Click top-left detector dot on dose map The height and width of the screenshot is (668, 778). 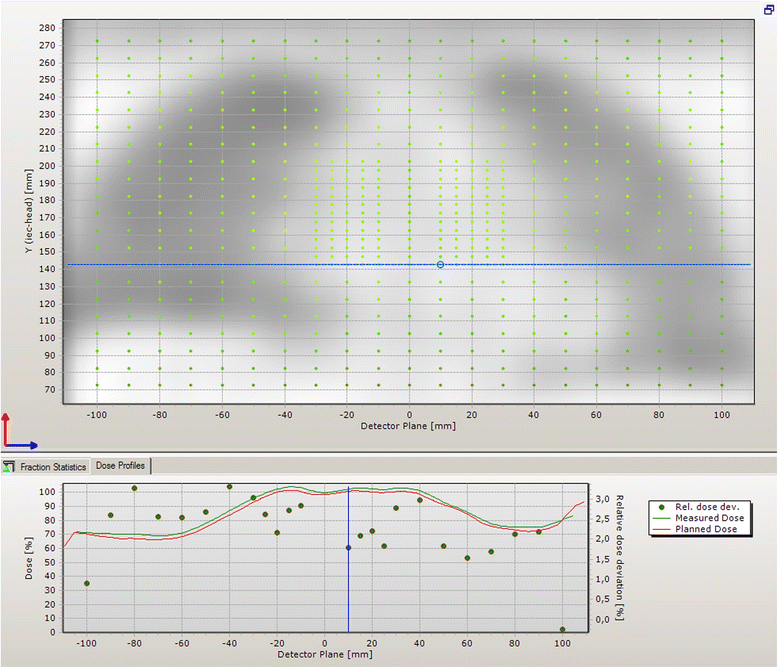[97, 41]
